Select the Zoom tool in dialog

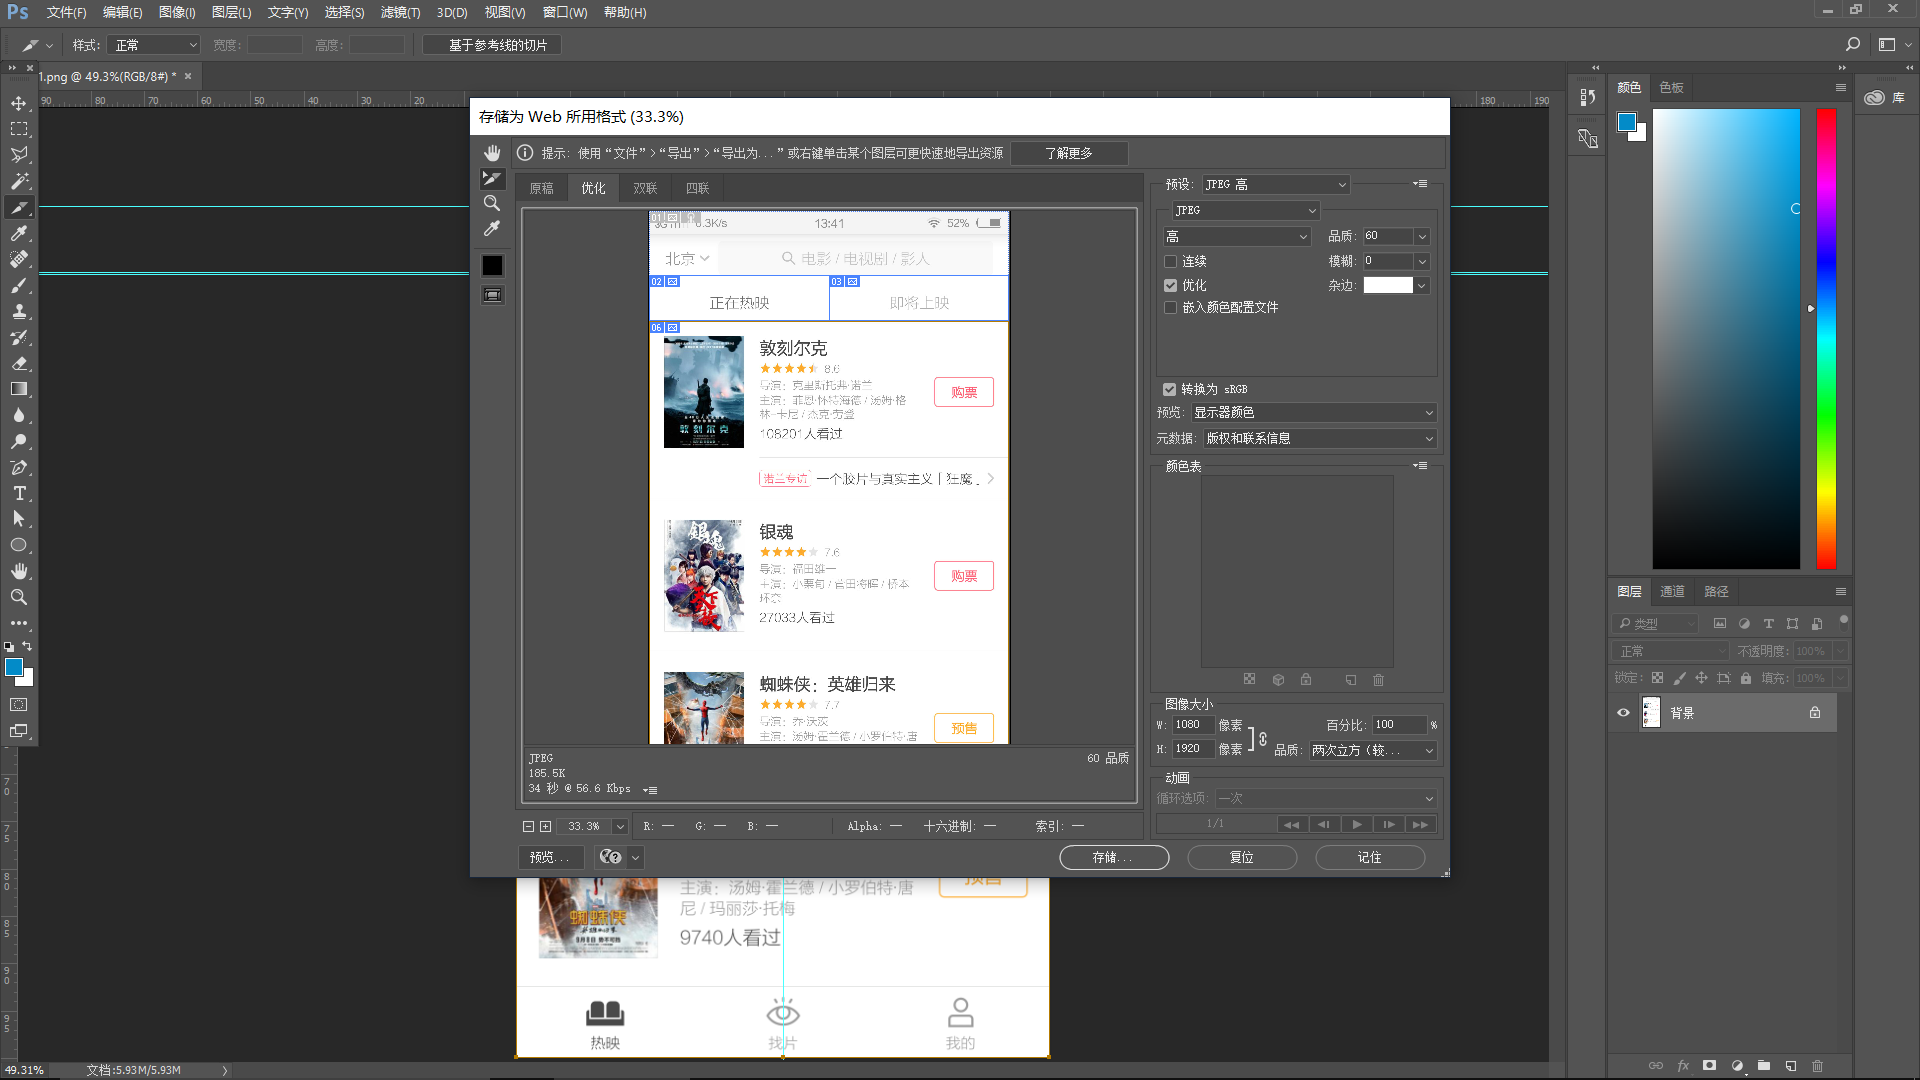492,203
